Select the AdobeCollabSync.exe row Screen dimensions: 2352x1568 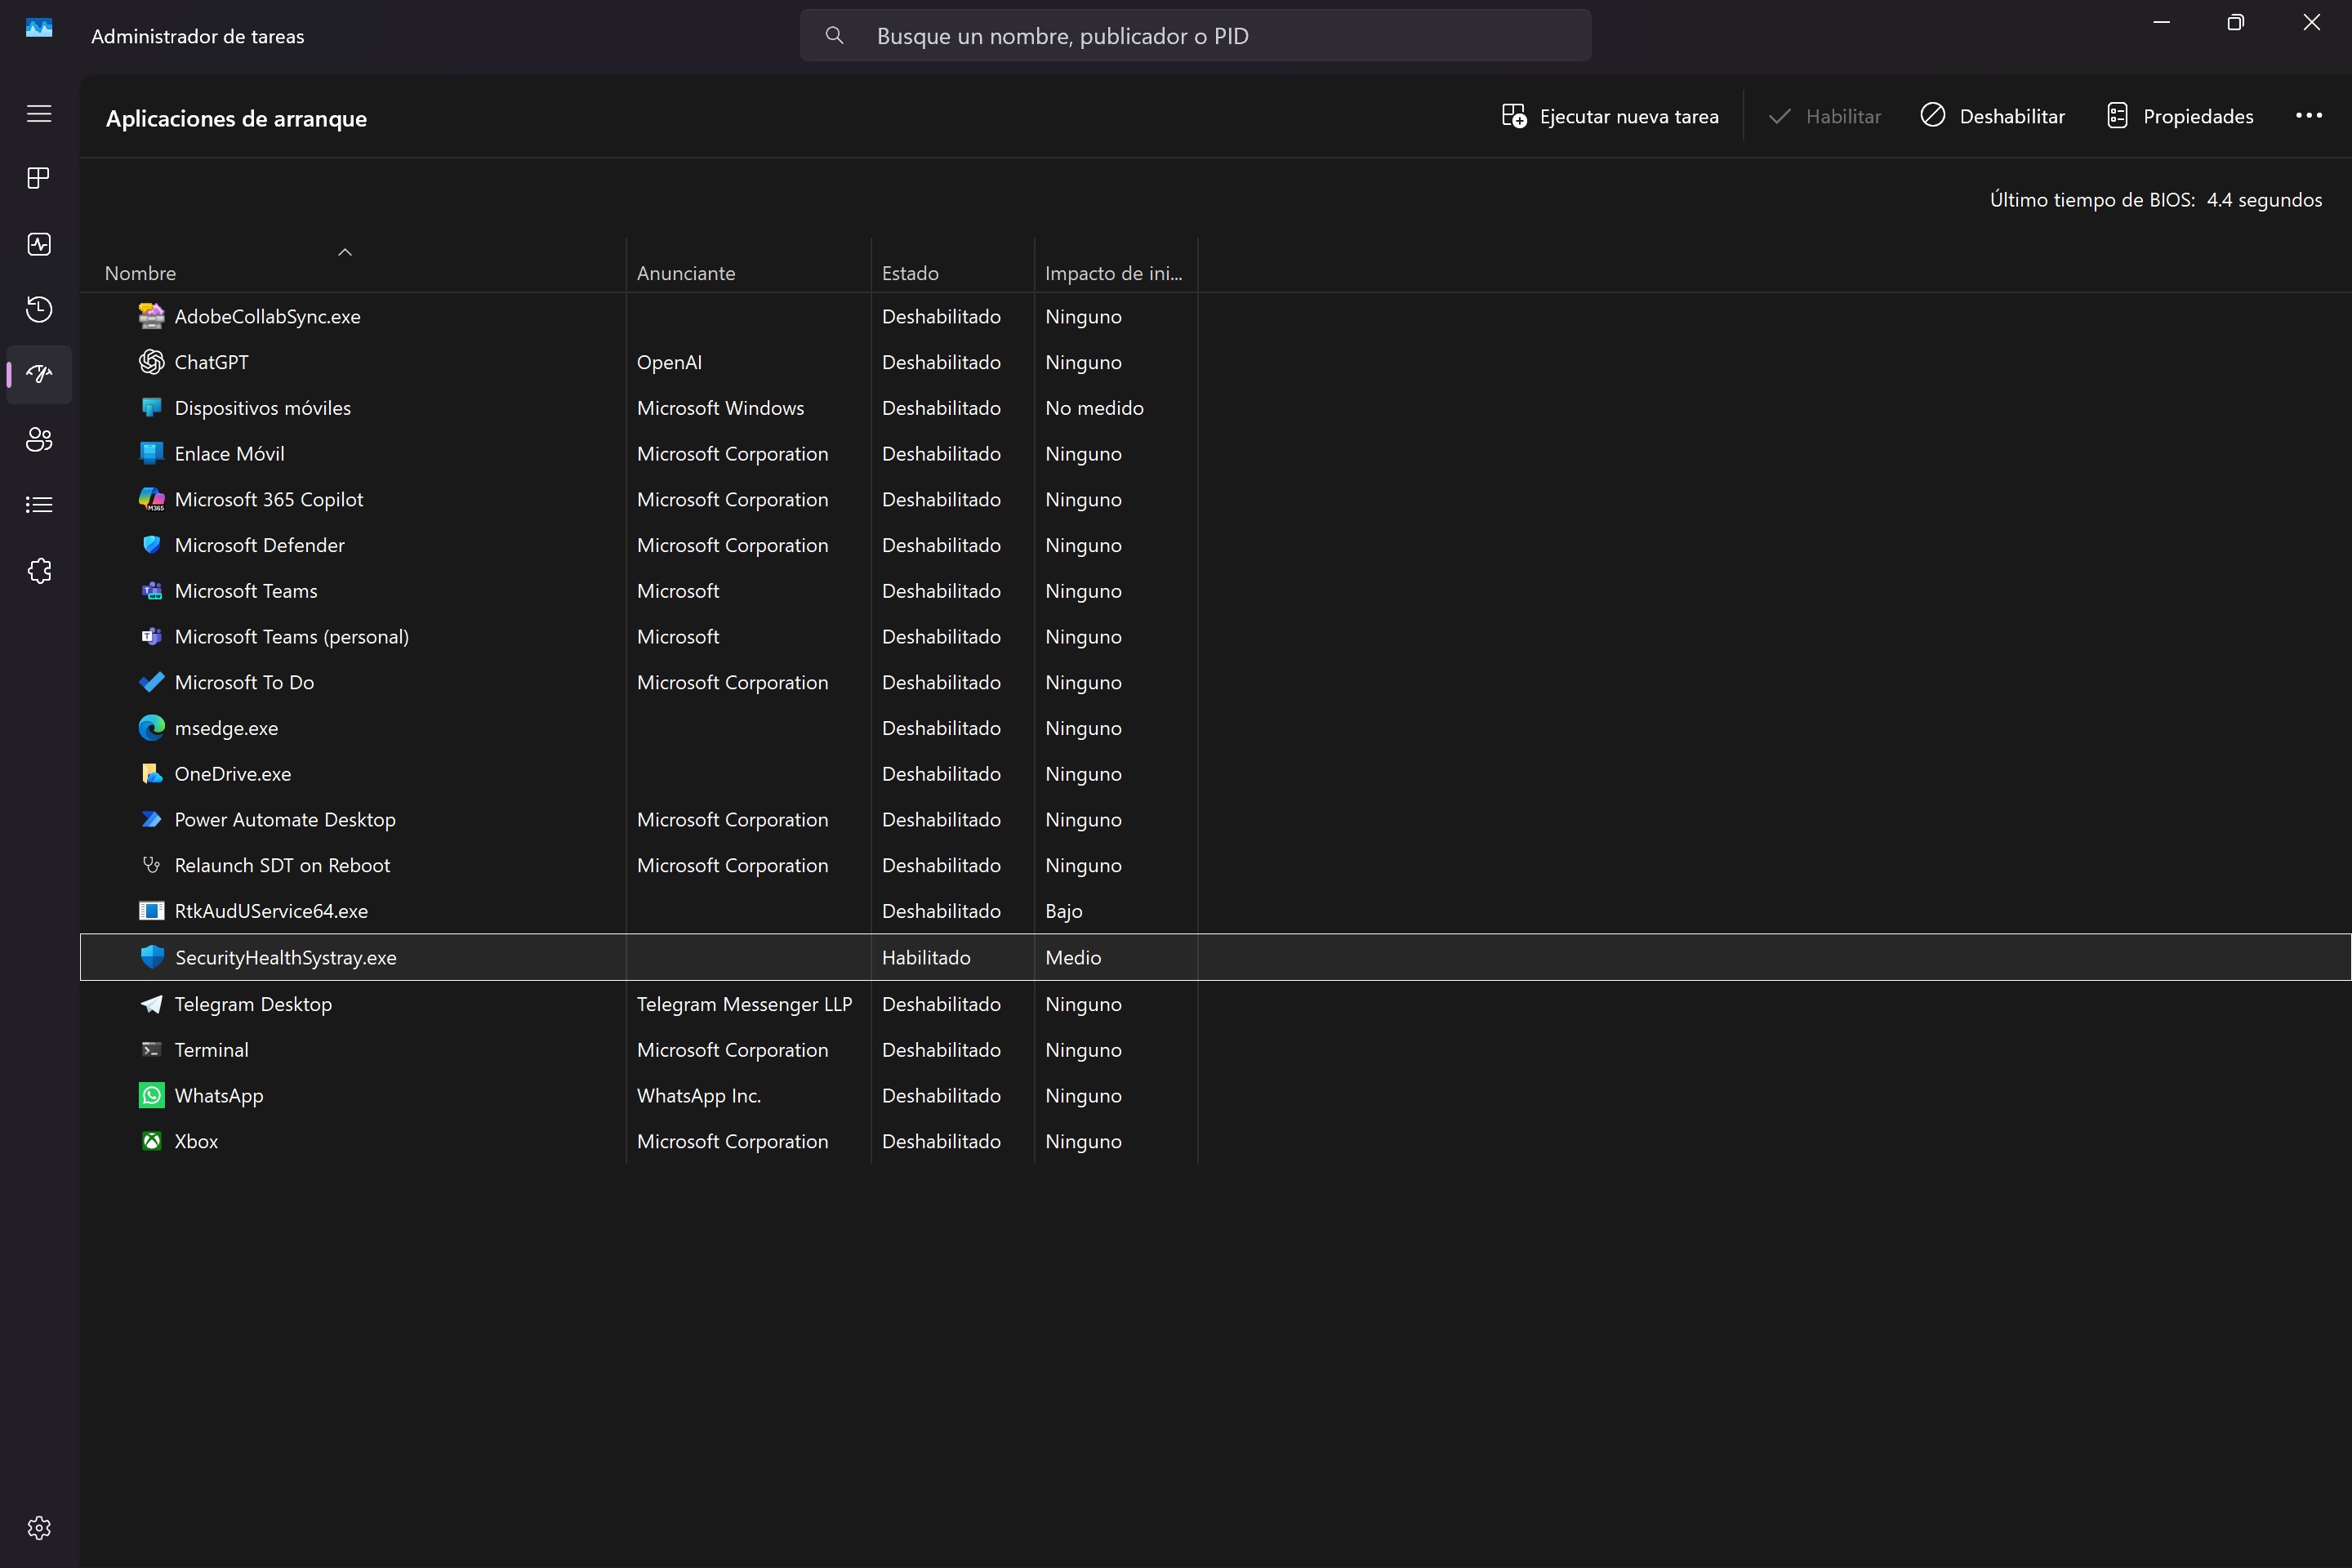tap(1215, 316)
